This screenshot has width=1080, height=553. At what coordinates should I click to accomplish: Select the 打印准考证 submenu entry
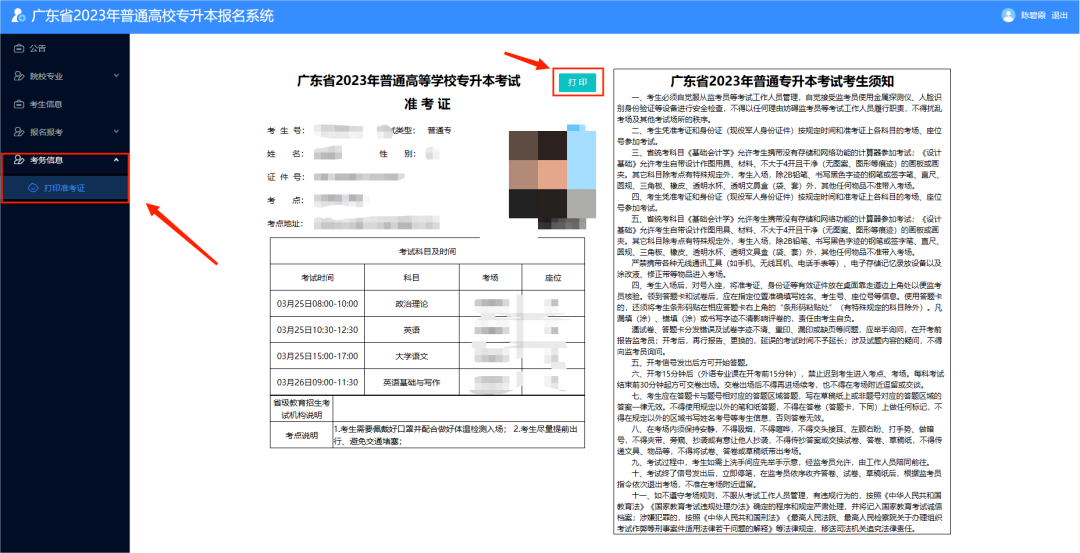(x=64, y=188)
